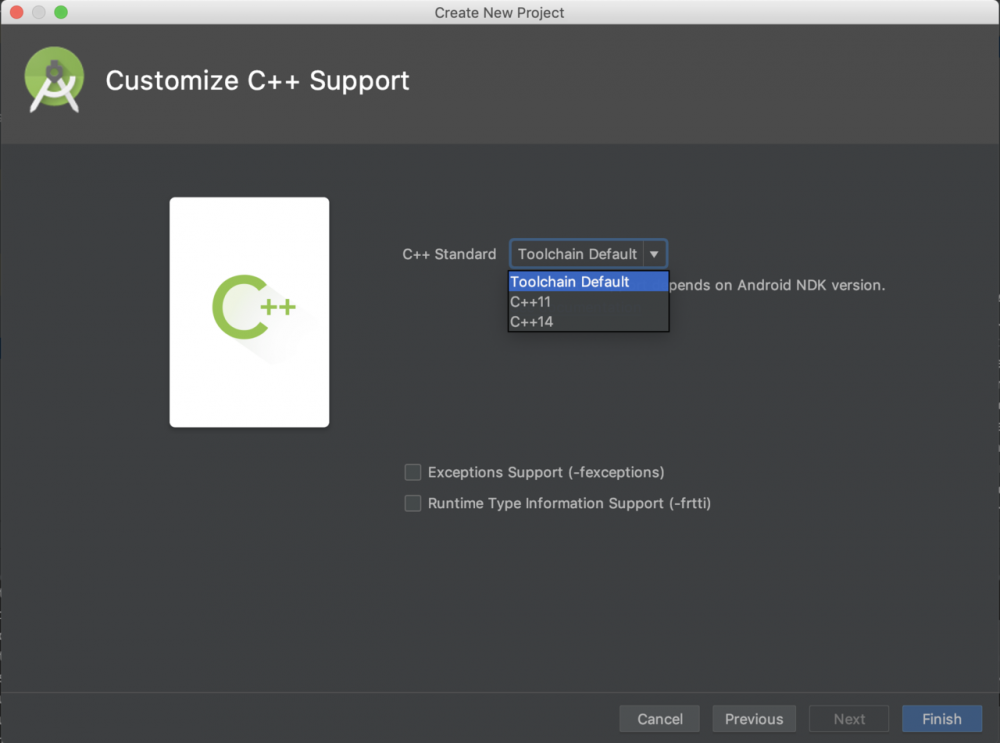Enable Runtime Type Information Support checkbox

coord(413,503)
